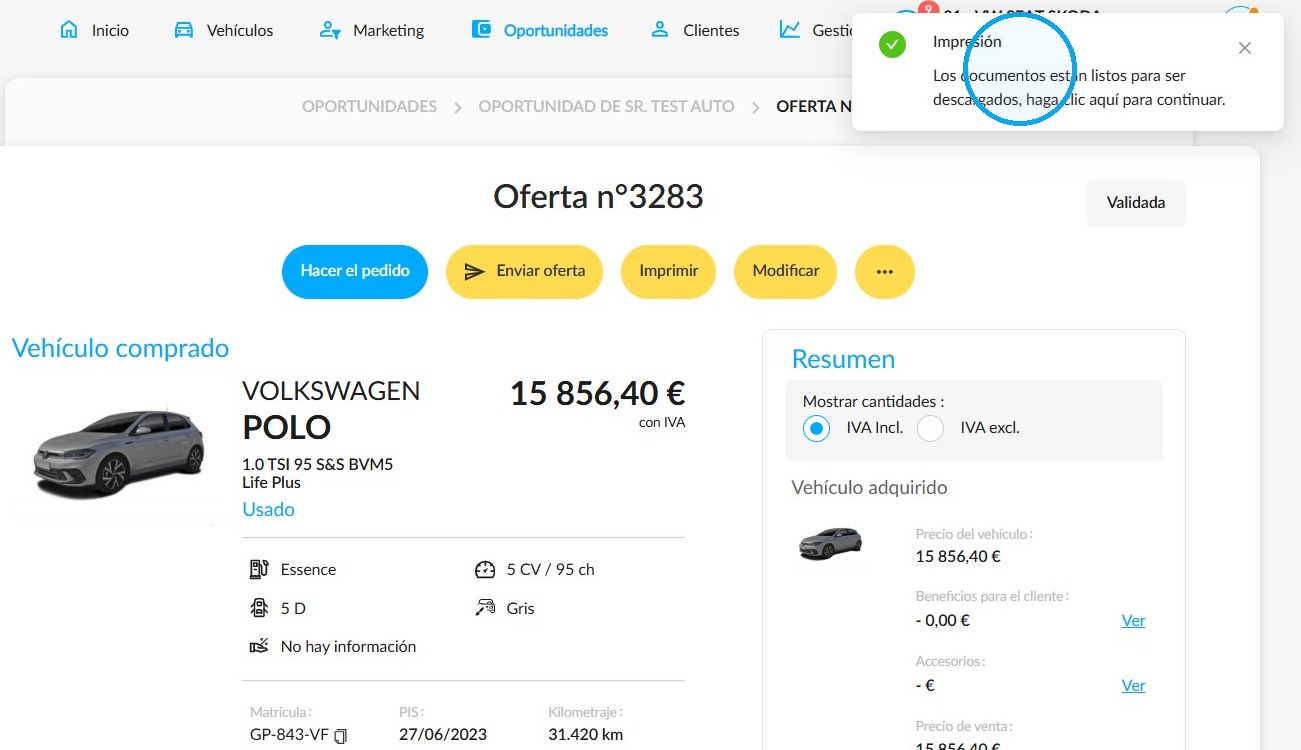Copy the matrícula GP-843-VF with copy icon
Image resolution: width=1301 pixels, height=750 pixels.
[341, 736]
